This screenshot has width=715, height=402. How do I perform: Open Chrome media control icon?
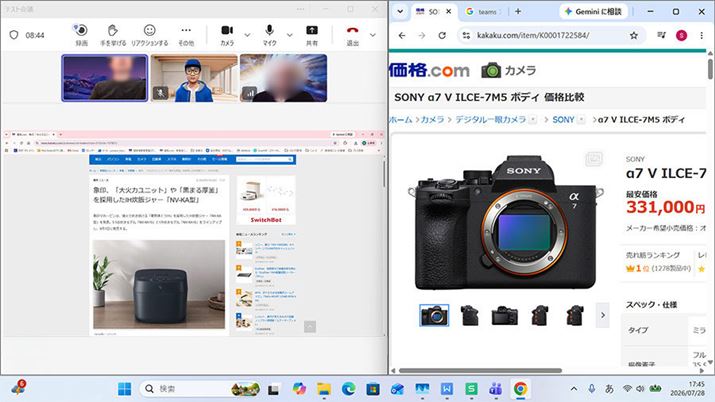tap(661, 35)
